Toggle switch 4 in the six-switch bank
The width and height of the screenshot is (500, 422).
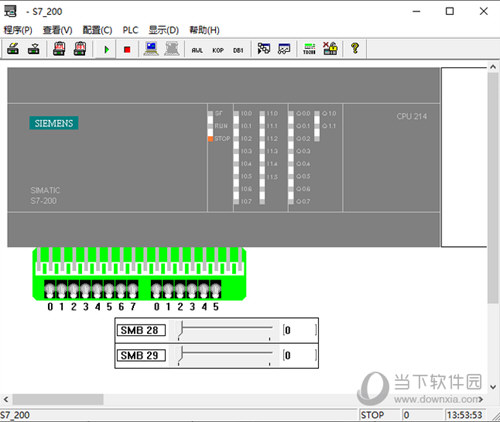pos(204,289)
